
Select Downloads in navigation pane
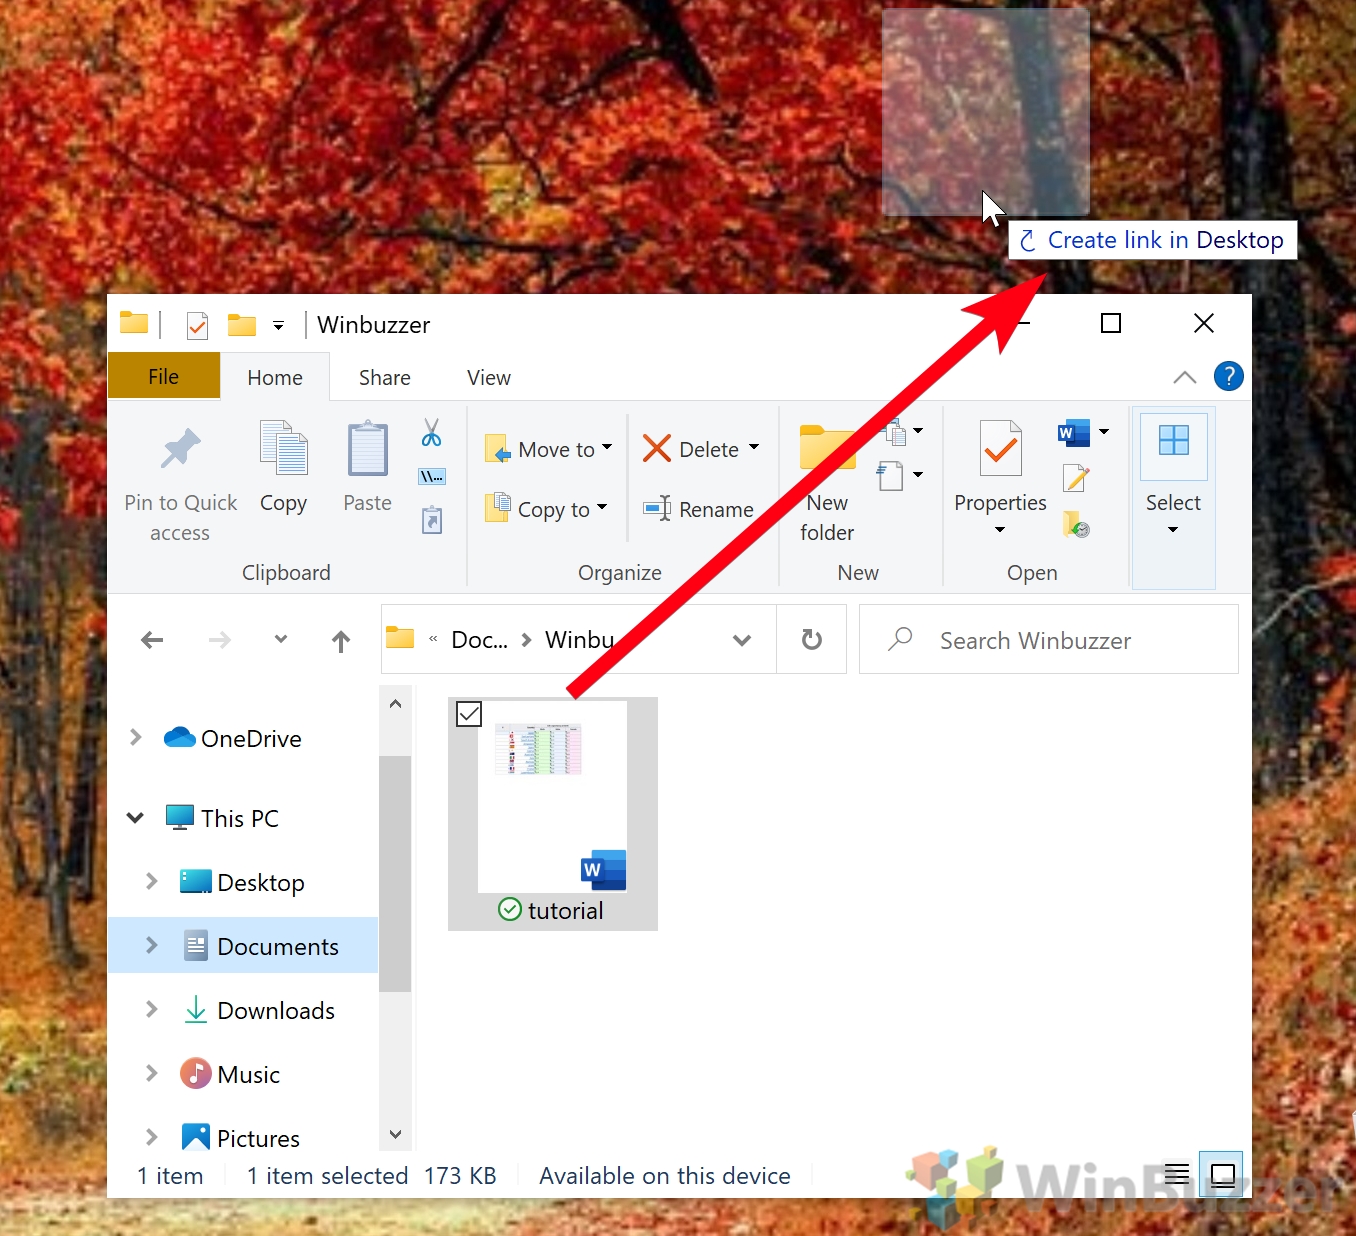tap(259, 1010)
